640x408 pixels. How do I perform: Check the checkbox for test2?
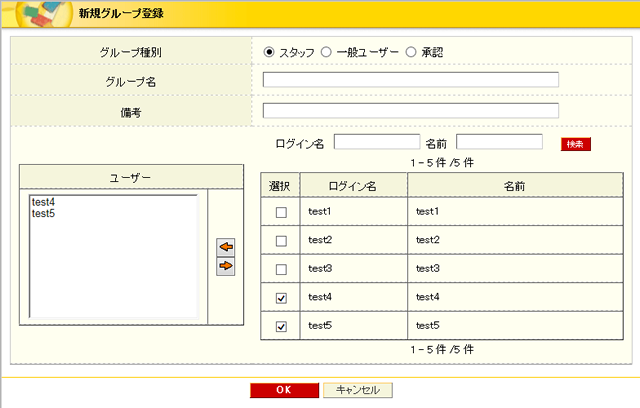point(281,241)
